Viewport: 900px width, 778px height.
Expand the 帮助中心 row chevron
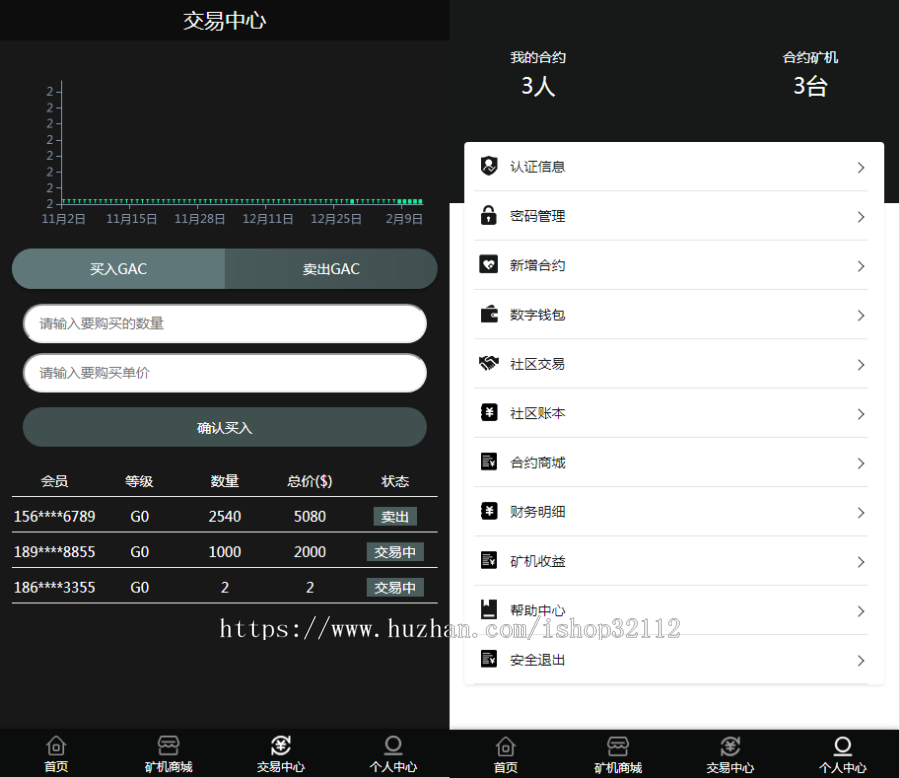point(861,611)
